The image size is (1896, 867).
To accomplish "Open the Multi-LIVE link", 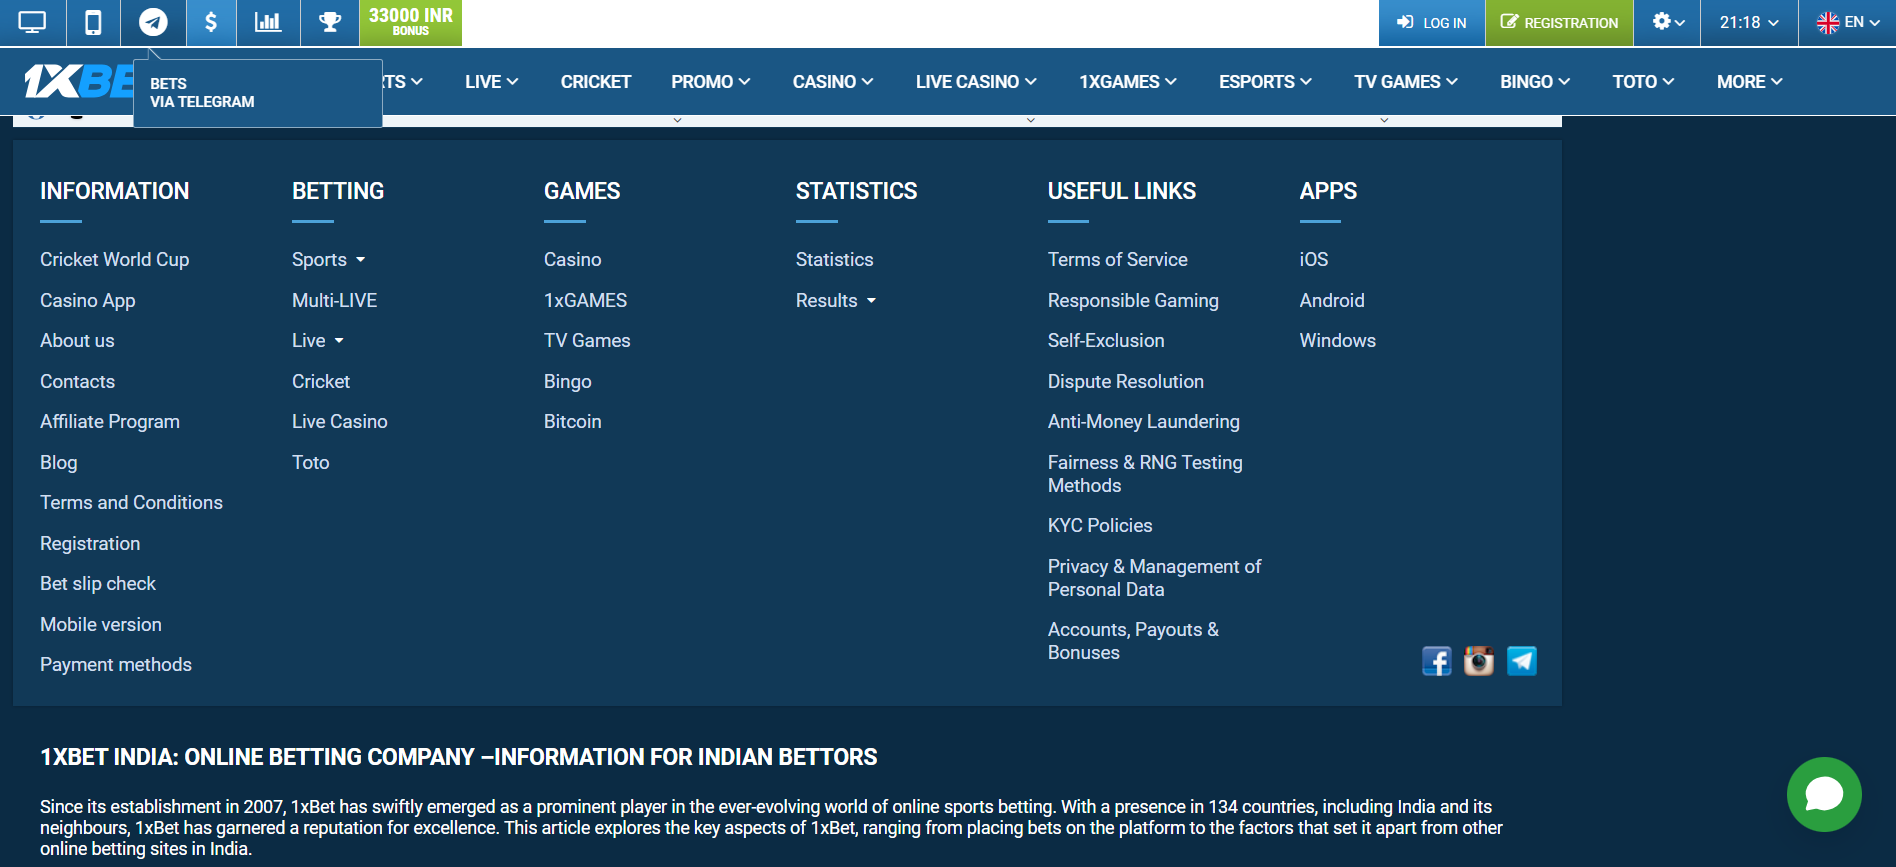I will (x=335, y=300).
